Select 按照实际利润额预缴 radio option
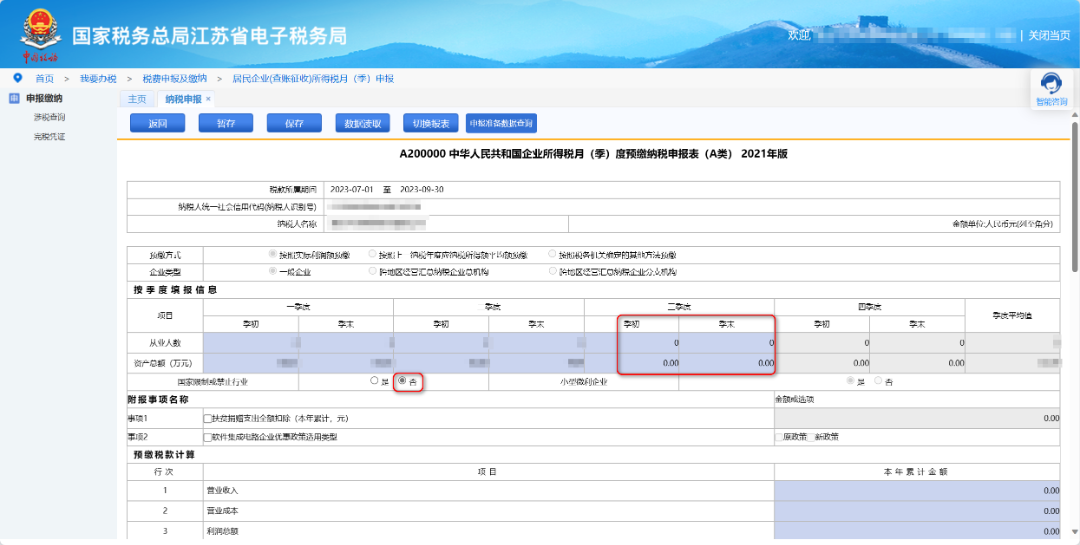Screen dimensions: 1080x545 [273, 254]
